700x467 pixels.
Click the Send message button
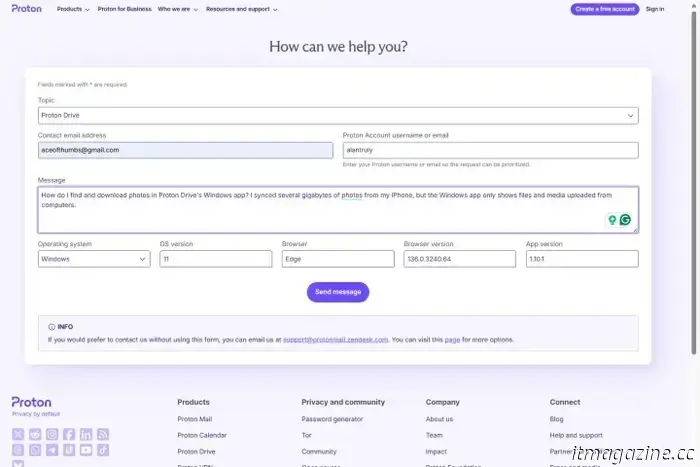[x=338, y=292]
